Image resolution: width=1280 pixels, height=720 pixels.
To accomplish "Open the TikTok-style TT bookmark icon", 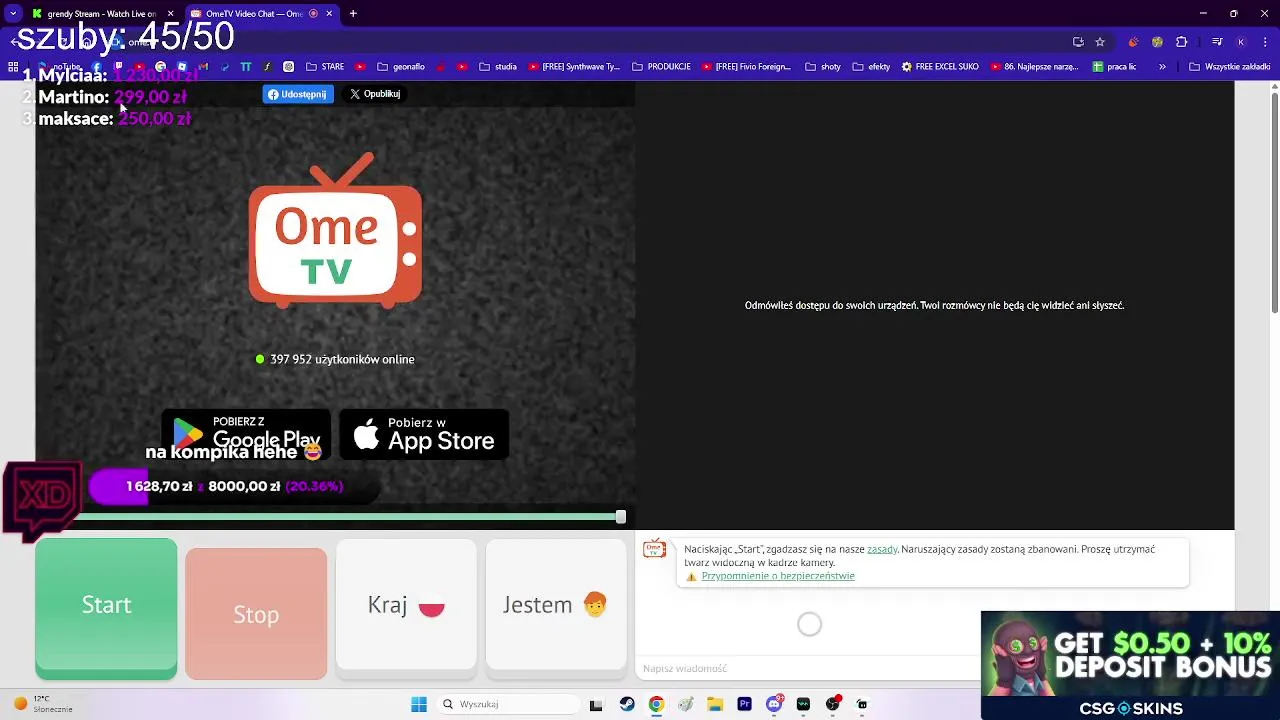I will click(245, 67).
